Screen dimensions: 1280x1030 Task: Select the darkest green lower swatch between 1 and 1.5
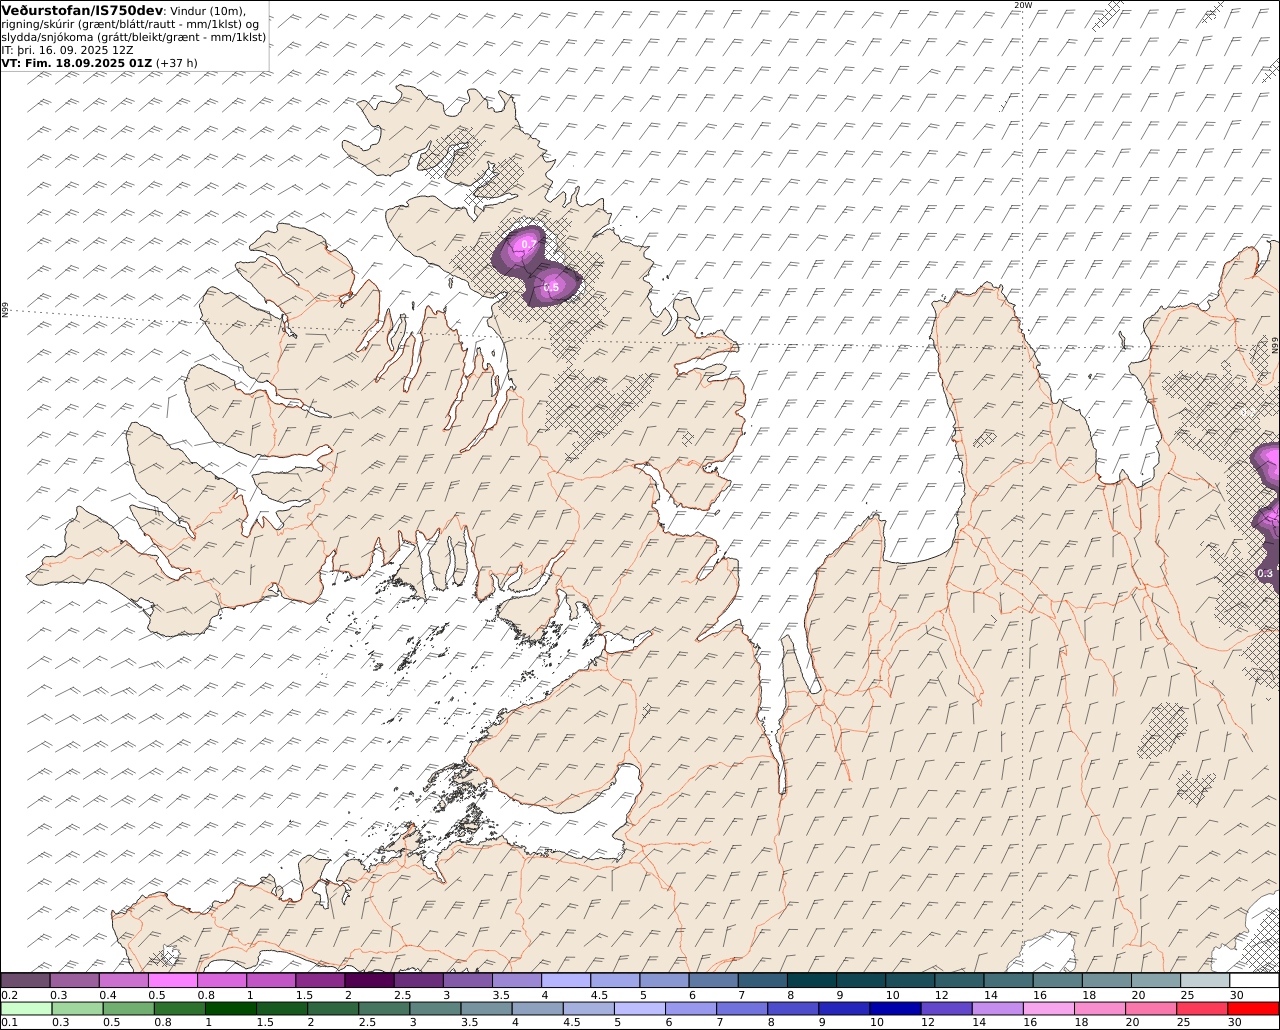tap(231, 1008)
